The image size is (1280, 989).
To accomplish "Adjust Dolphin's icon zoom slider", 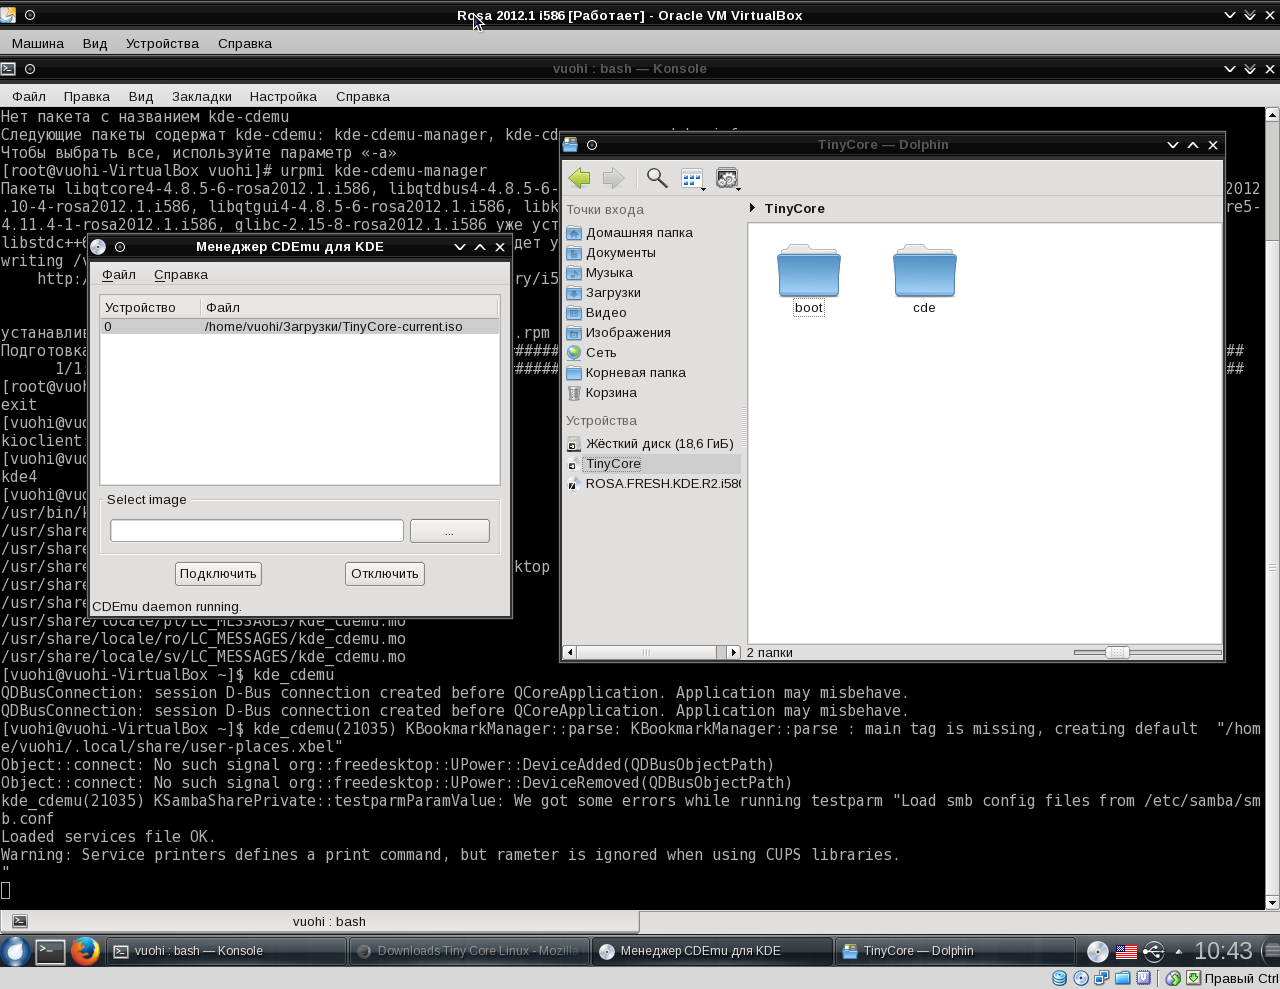I will pyautogui.click(x=1117, y=652).
